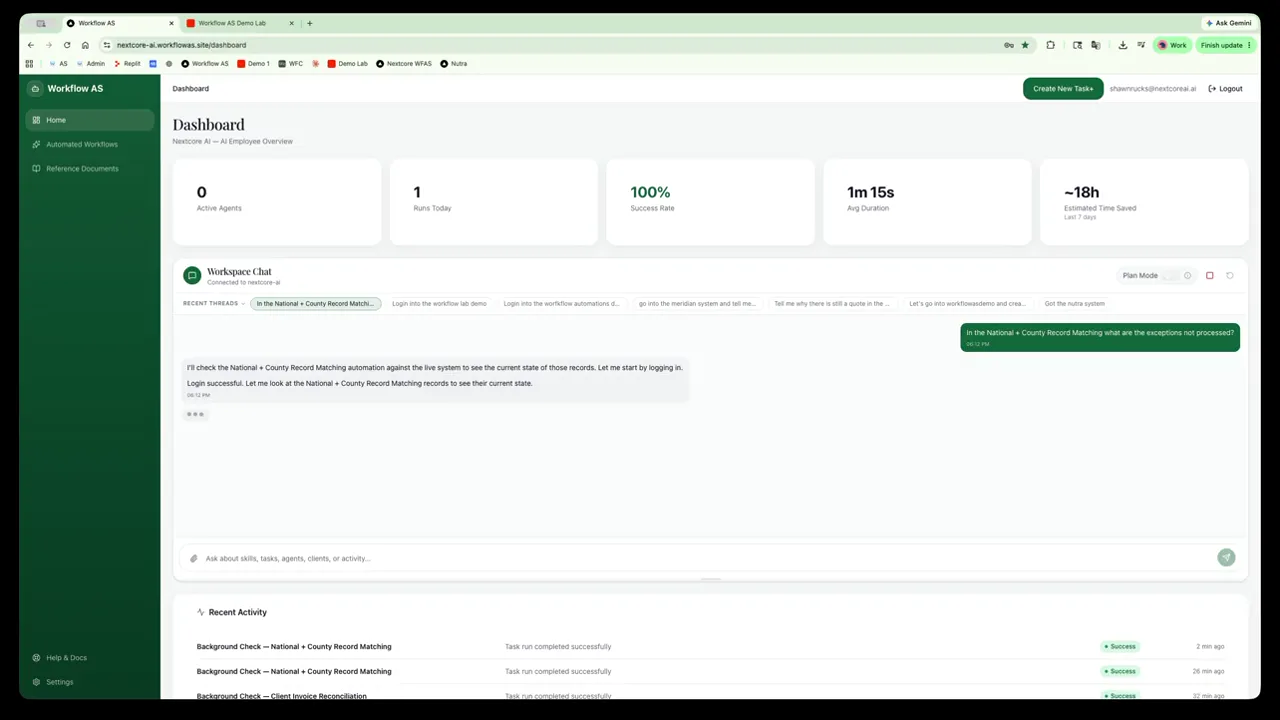Click the Plan Mode info icon
Image resolution: width=1280 pixels, height=720 pixels.
point(1188,276)
